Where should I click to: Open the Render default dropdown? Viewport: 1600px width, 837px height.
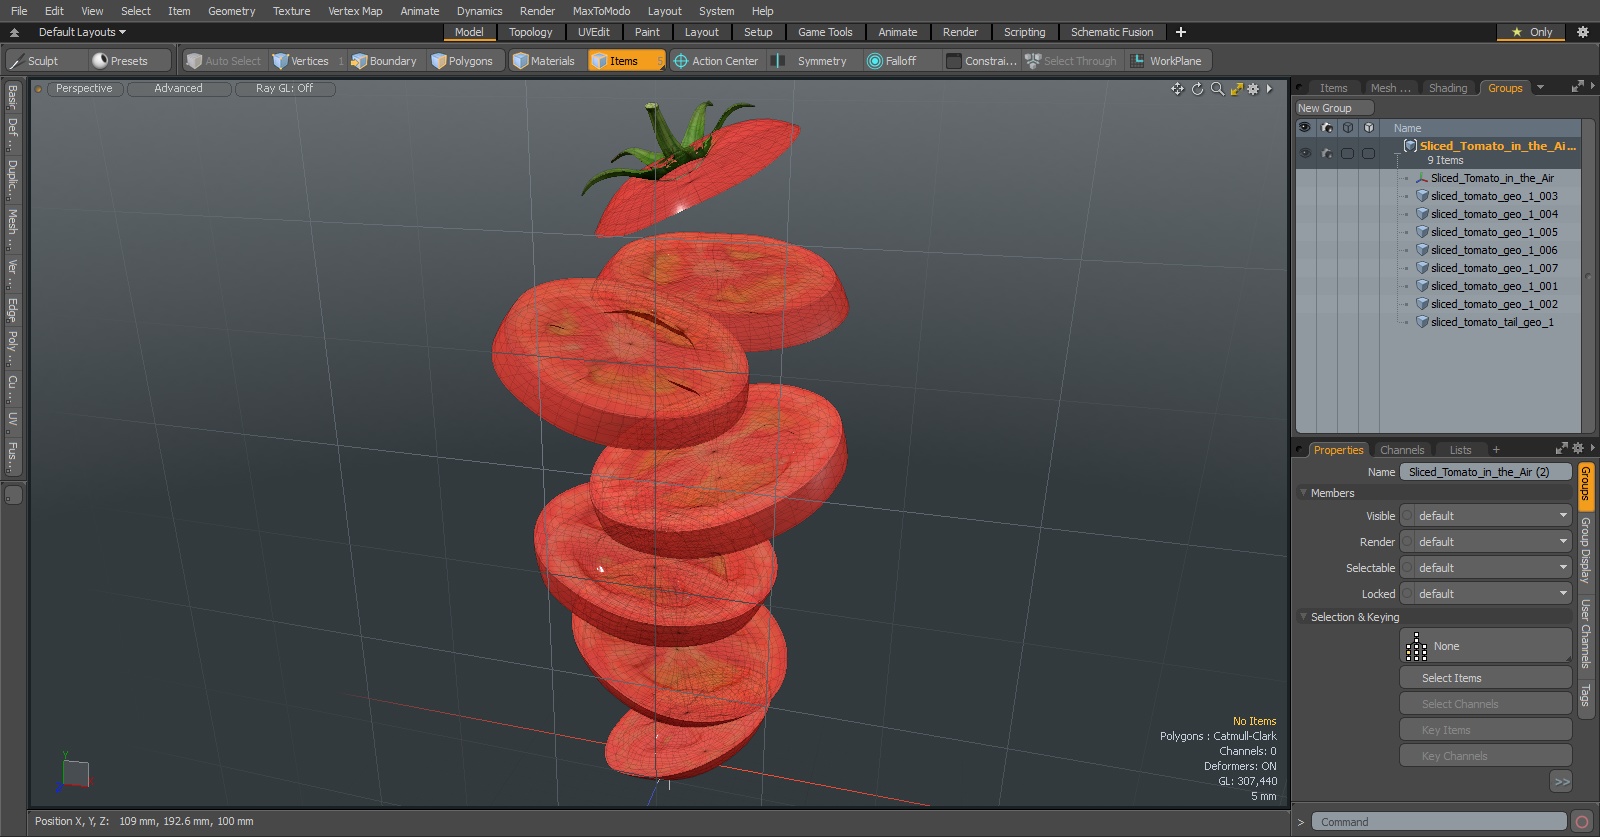click(x=1486, y=542)
